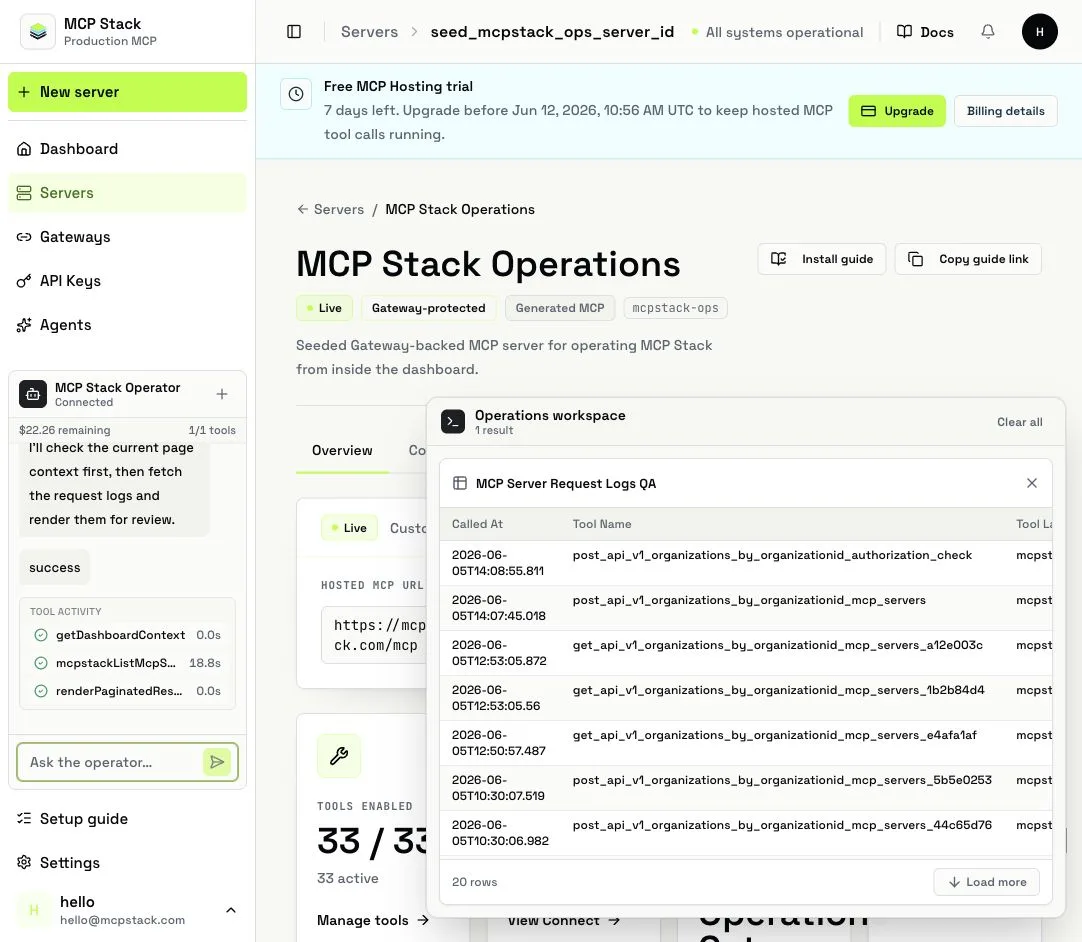The width and height of the screenshot is (1082, 942).
Task: Expand the hello account chevron
Action: tap(231, 910)
